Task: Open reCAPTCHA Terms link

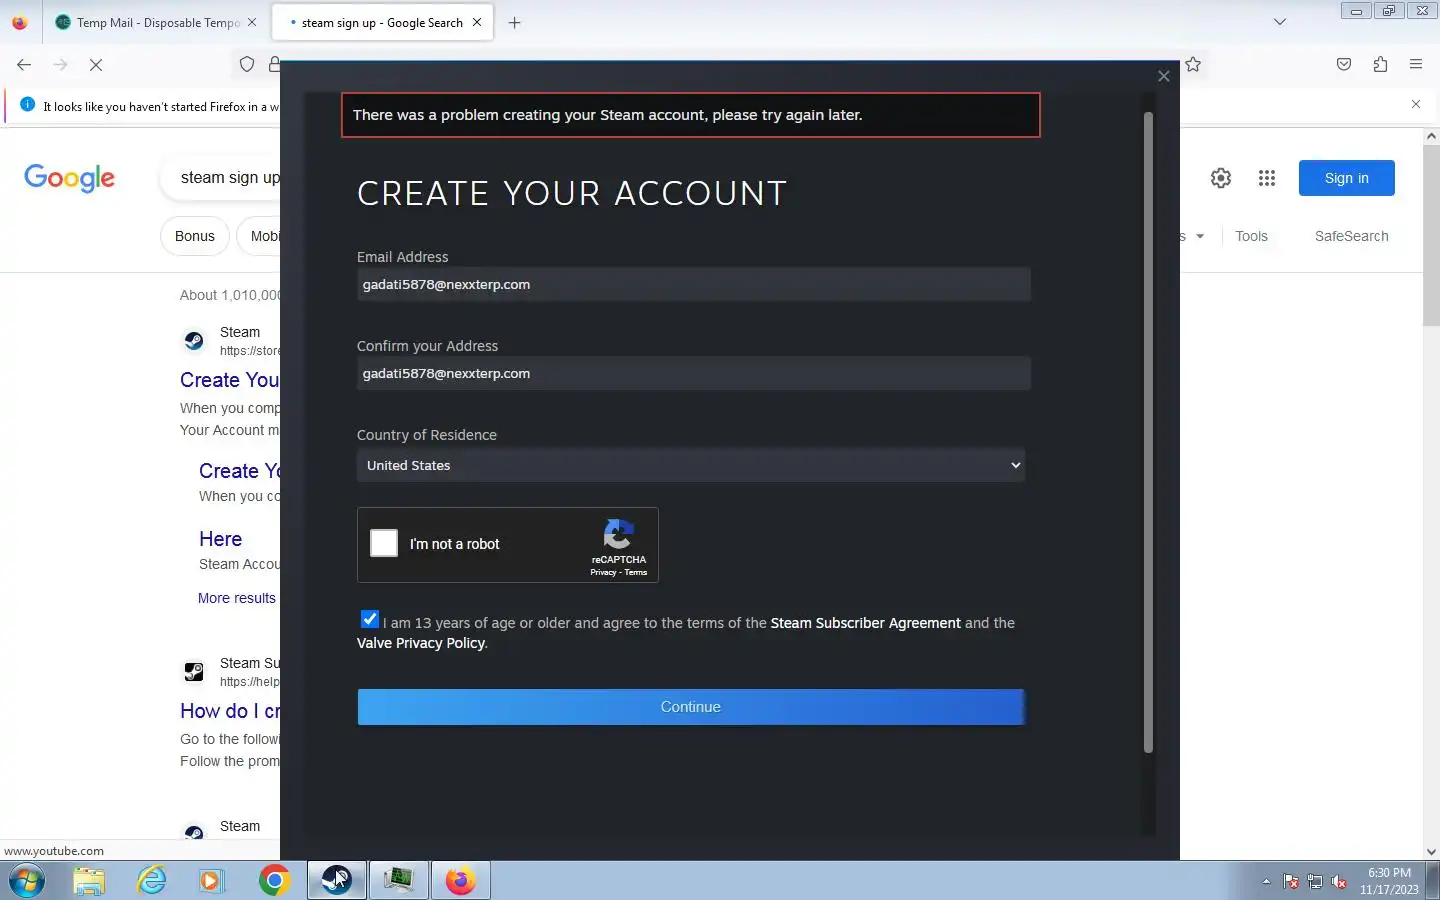Action: [x=636, y=572]
